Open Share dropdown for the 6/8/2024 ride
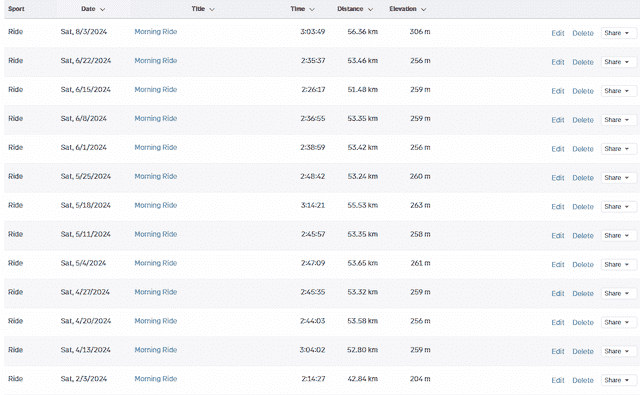 618,120
